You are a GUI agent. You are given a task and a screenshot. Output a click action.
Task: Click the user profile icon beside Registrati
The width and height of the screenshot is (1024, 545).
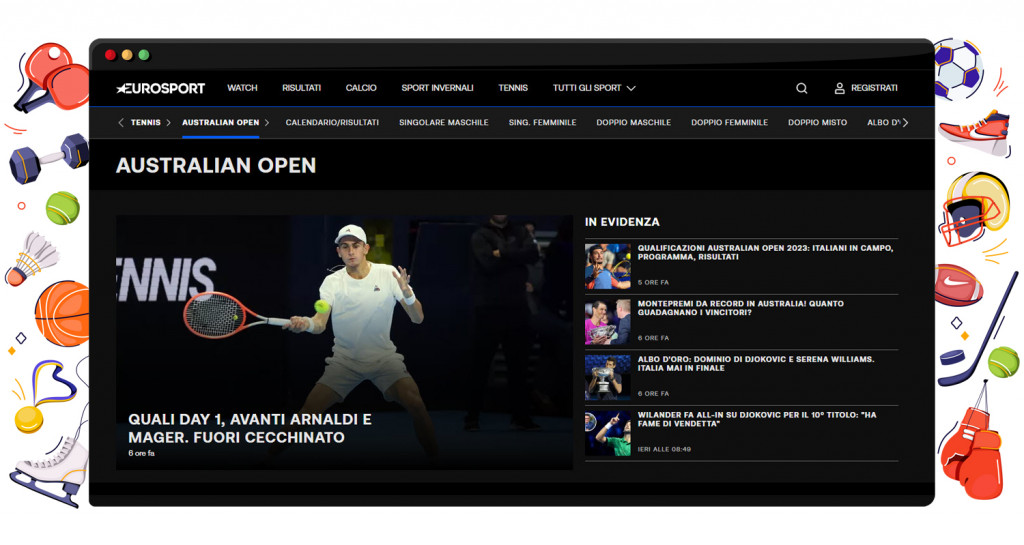(x=839, y=88)
